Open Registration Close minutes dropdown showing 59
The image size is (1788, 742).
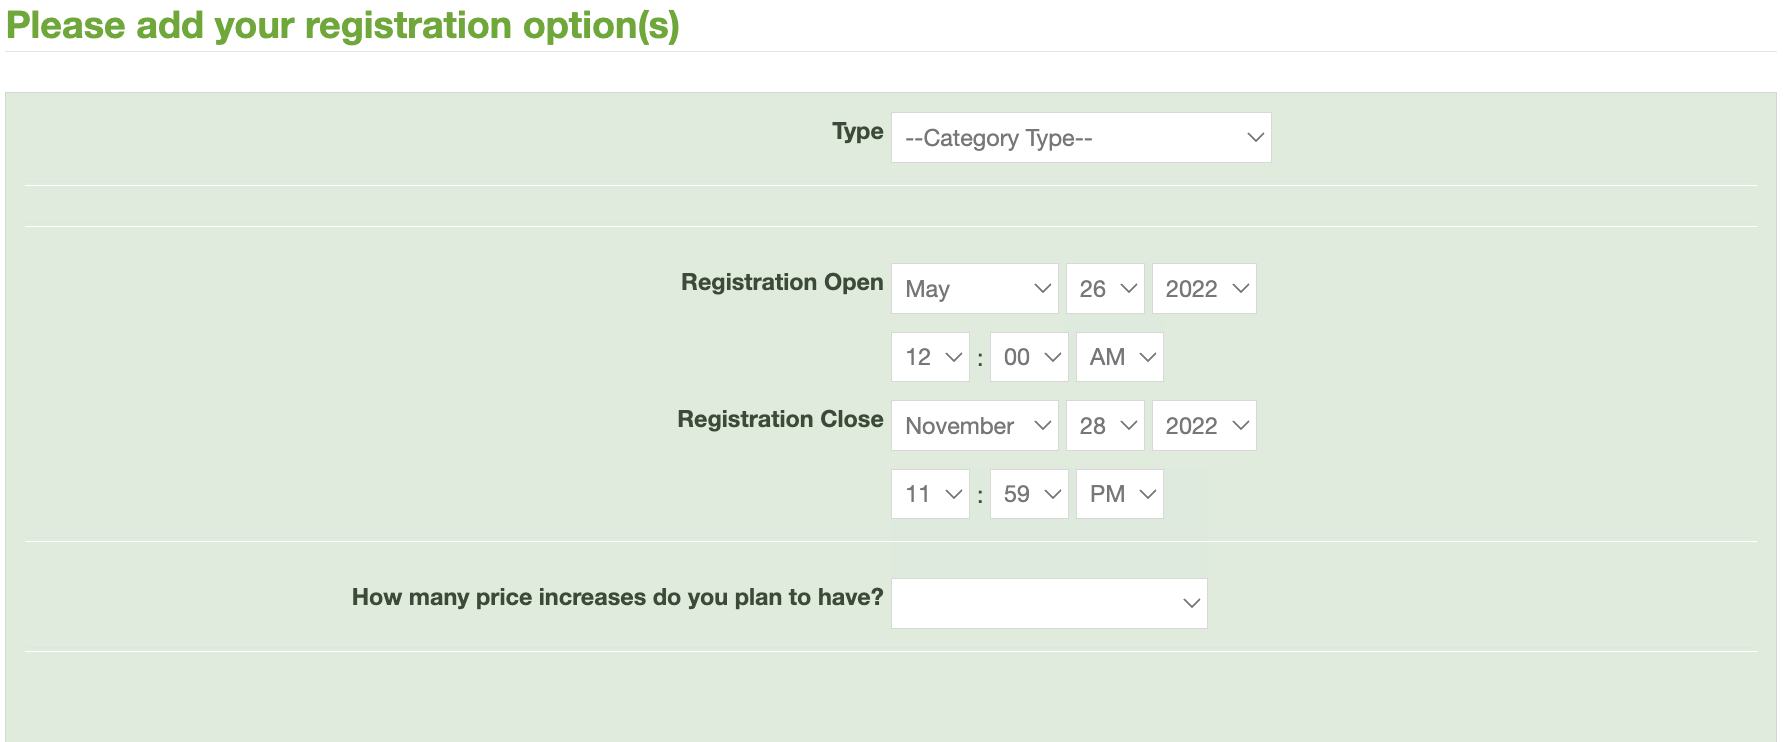tap(1029, 494)
